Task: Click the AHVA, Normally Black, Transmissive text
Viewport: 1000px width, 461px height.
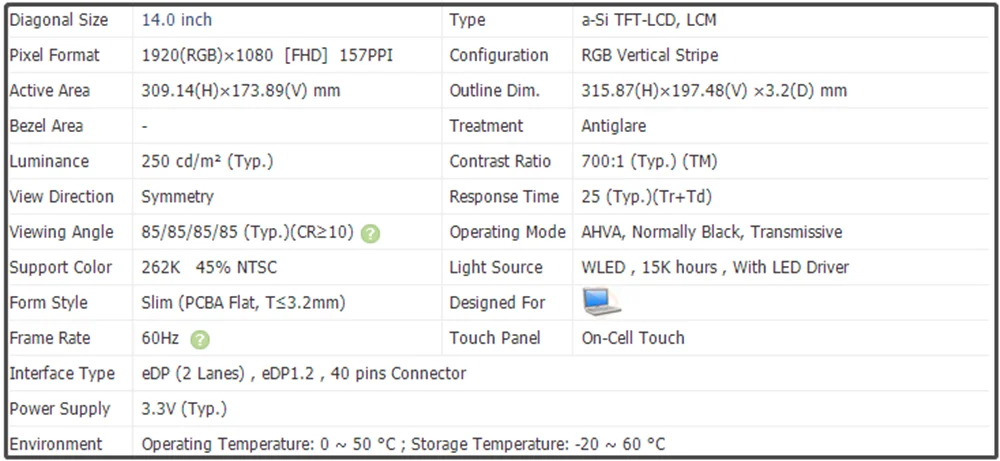Action: [x=712, y=232]
